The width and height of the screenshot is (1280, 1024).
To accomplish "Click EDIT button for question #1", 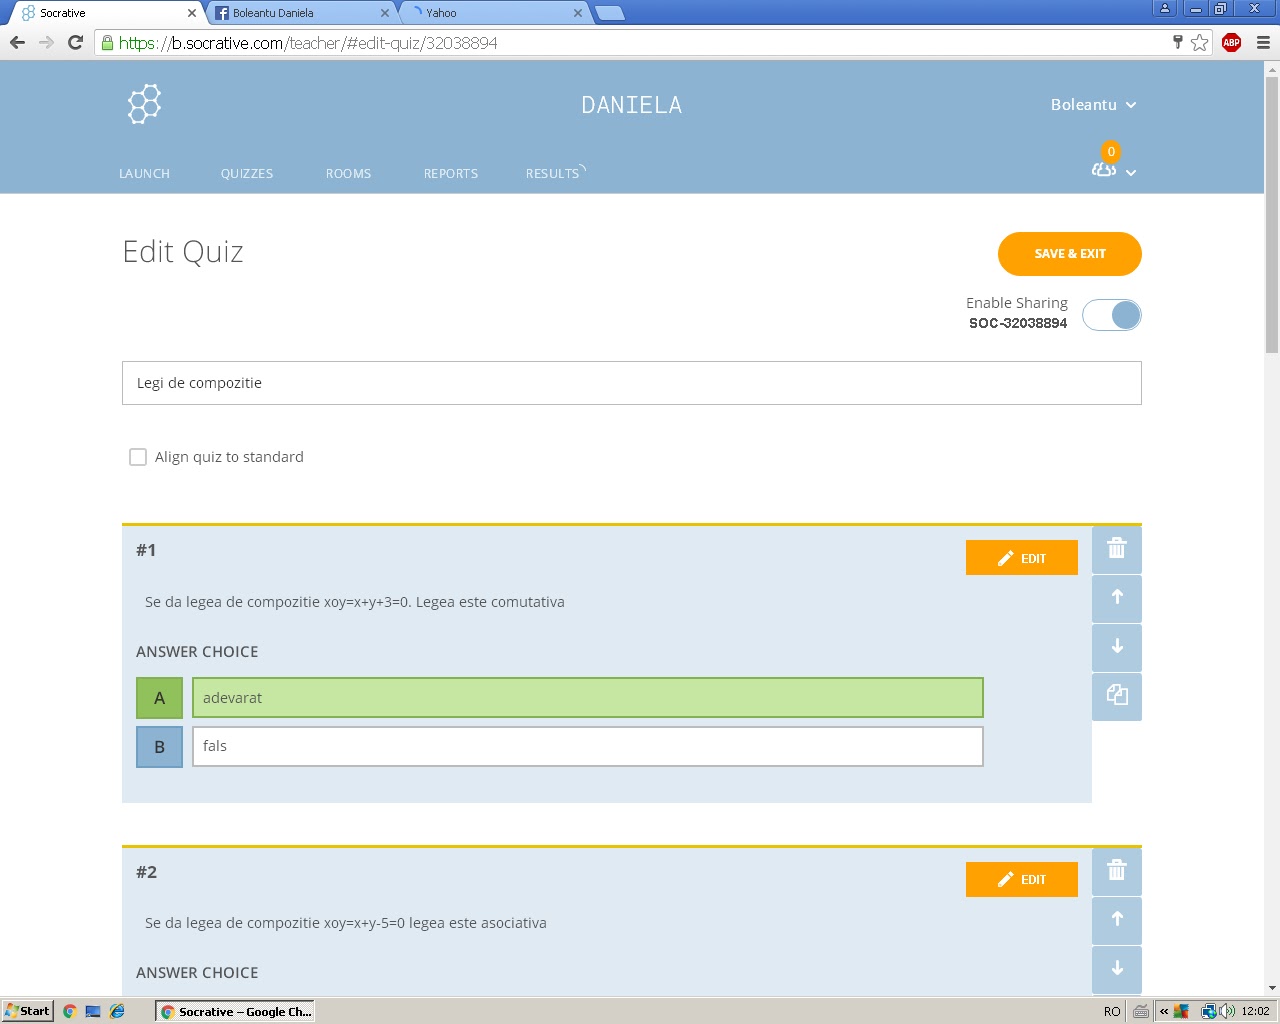I will [1022, 558].
